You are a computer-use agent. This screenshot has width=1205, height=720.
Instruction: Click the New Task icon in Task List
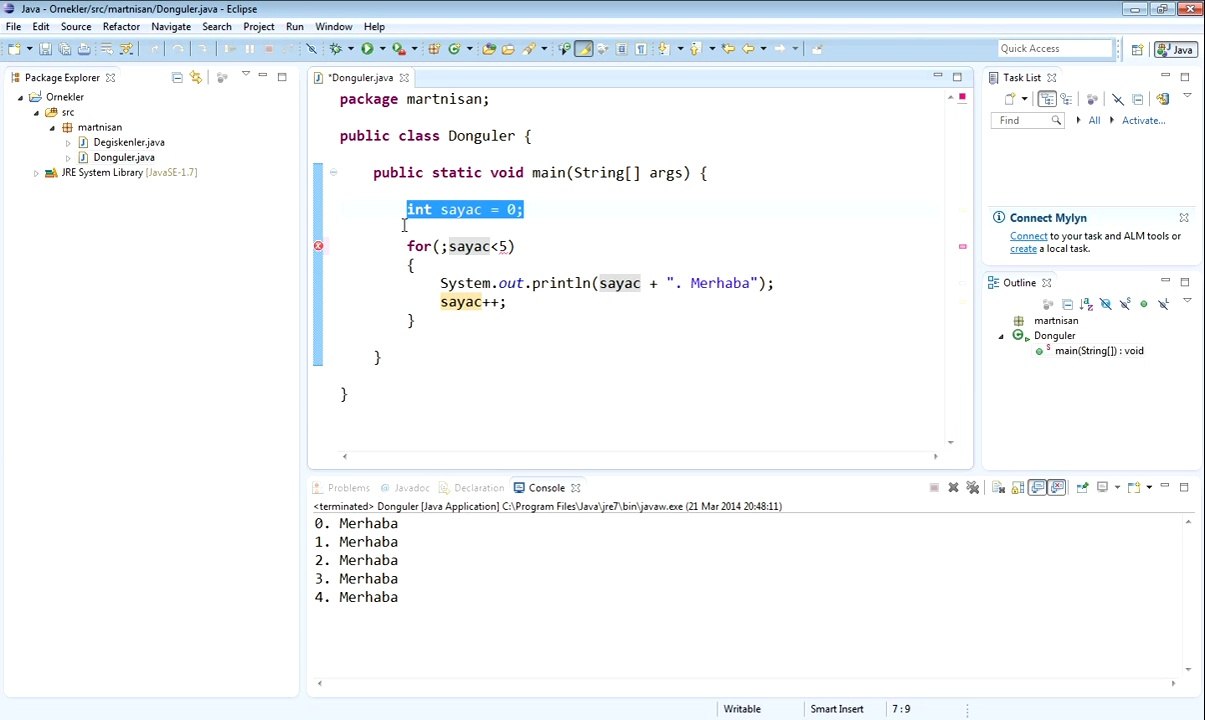tap(1010, 99)
